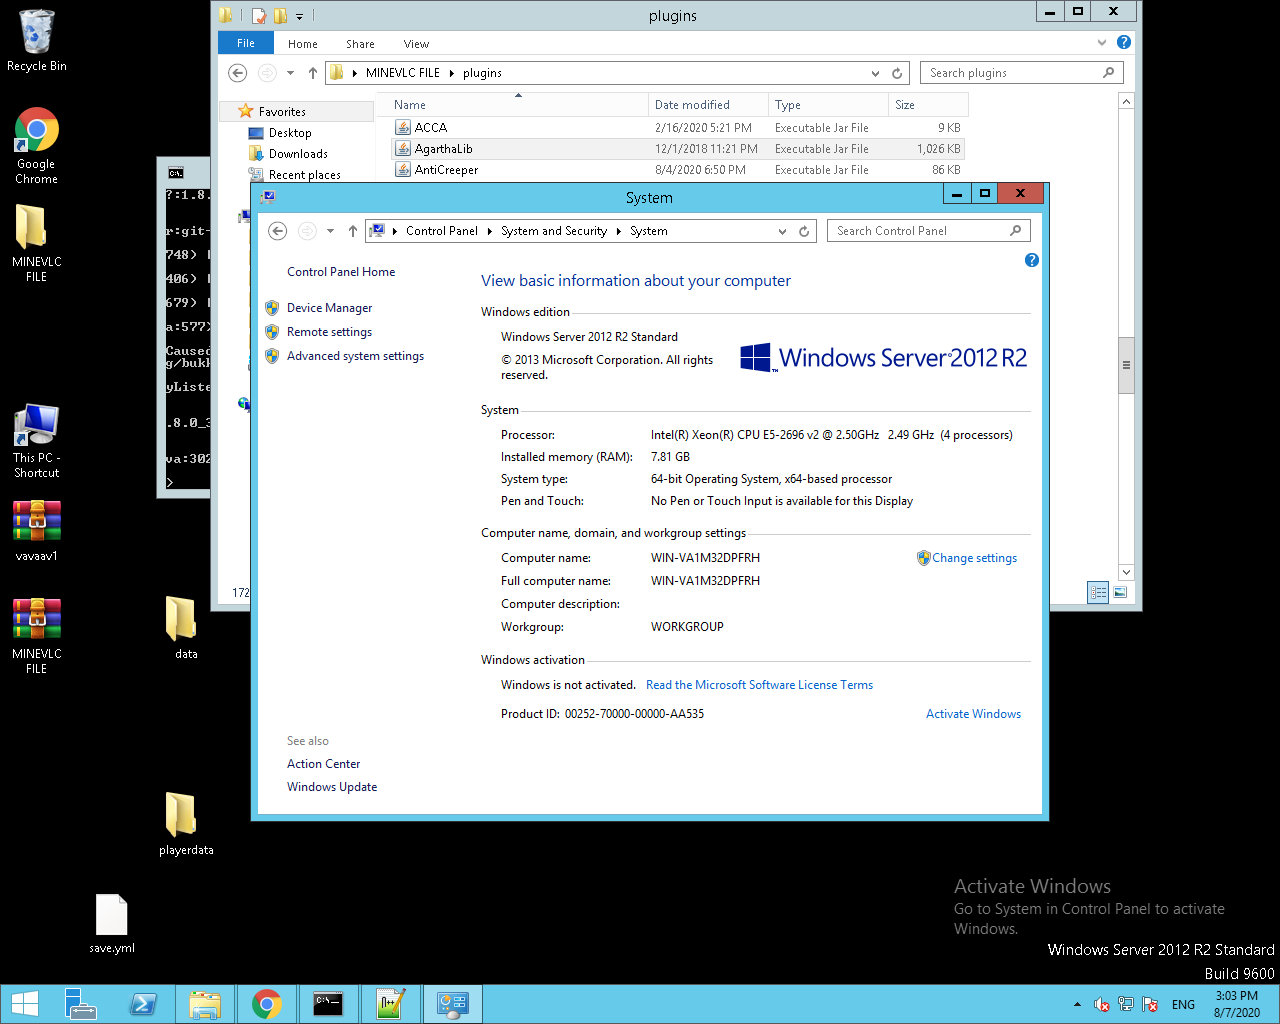Open recent pages dropdown in System window
Image resolution: width=1280 pixels, height=1024 pixels.
[330, 231]
